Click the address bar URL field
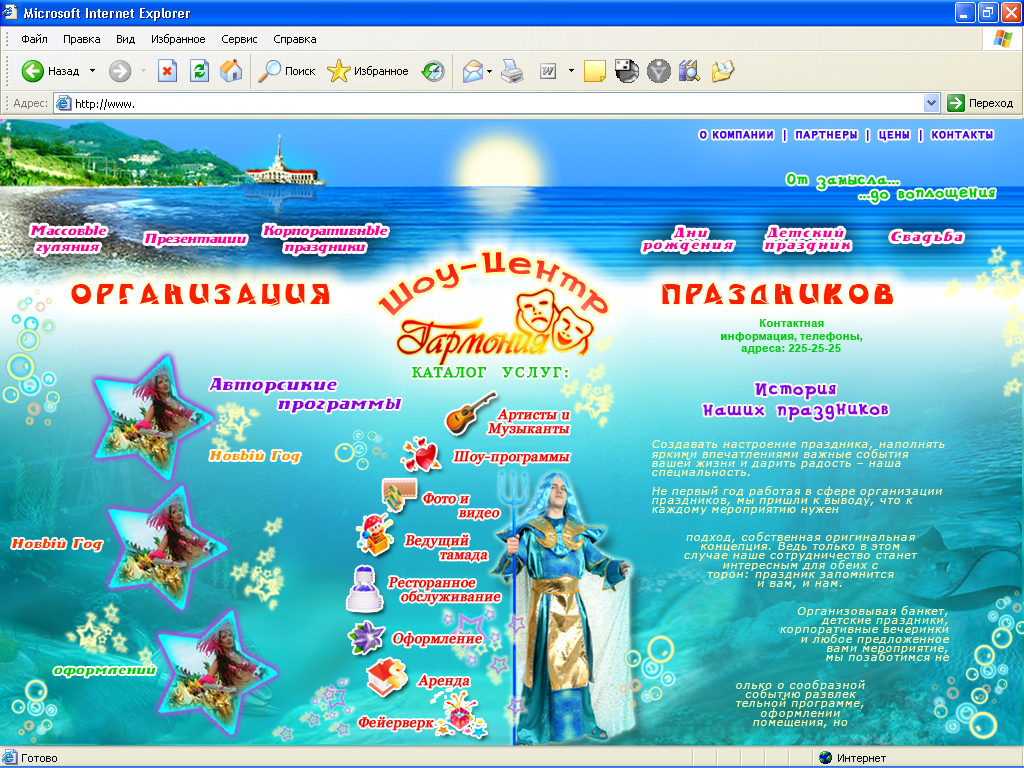The image size is (1024, 768). click(x=490, y=103)
